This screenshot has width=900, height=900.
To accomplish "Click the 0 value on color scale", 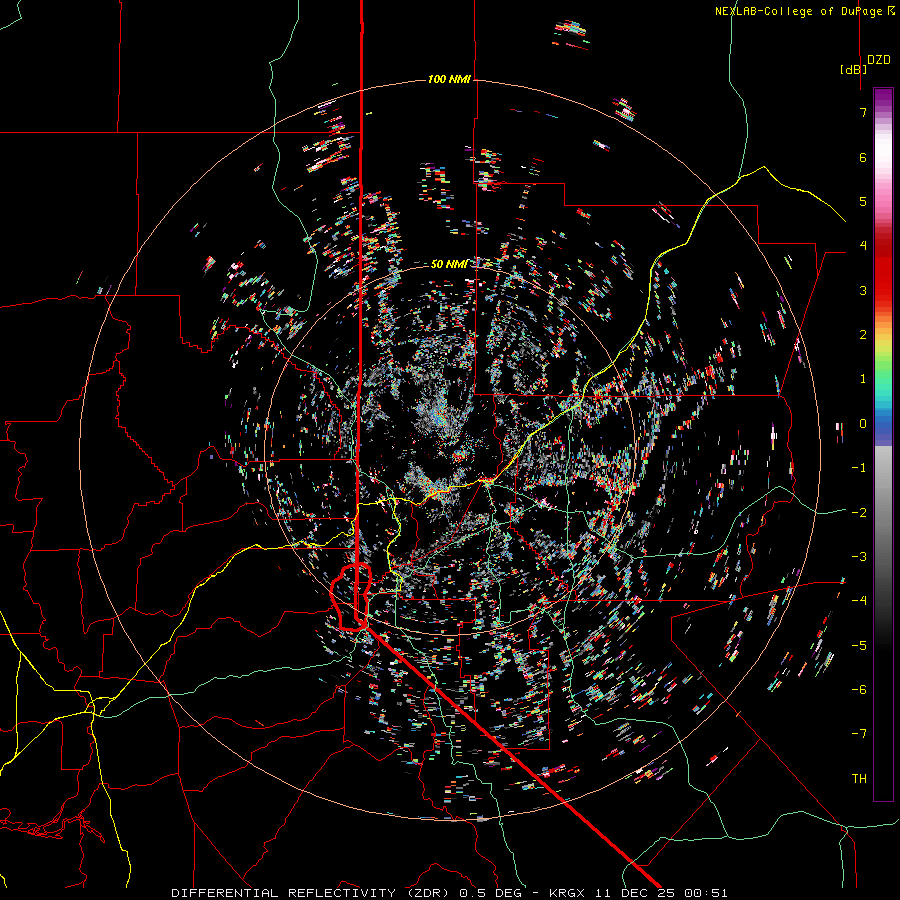I will coord(863,424).
